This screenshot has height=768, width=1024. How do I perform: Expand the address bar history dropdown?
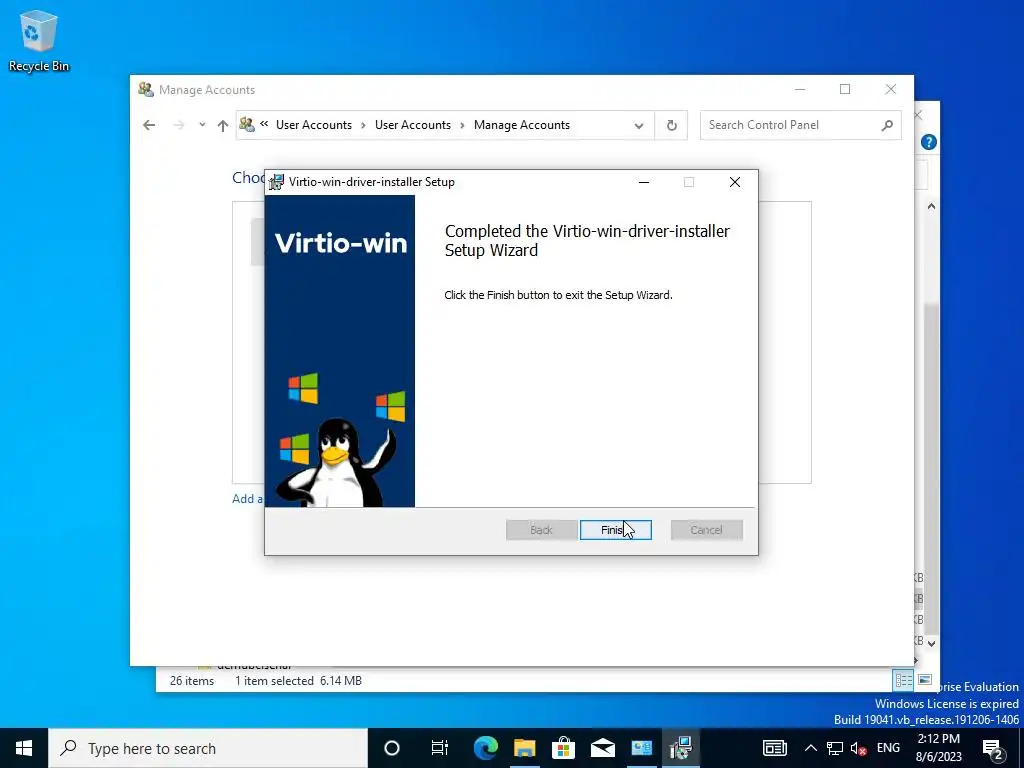click(x=639, y=125)
